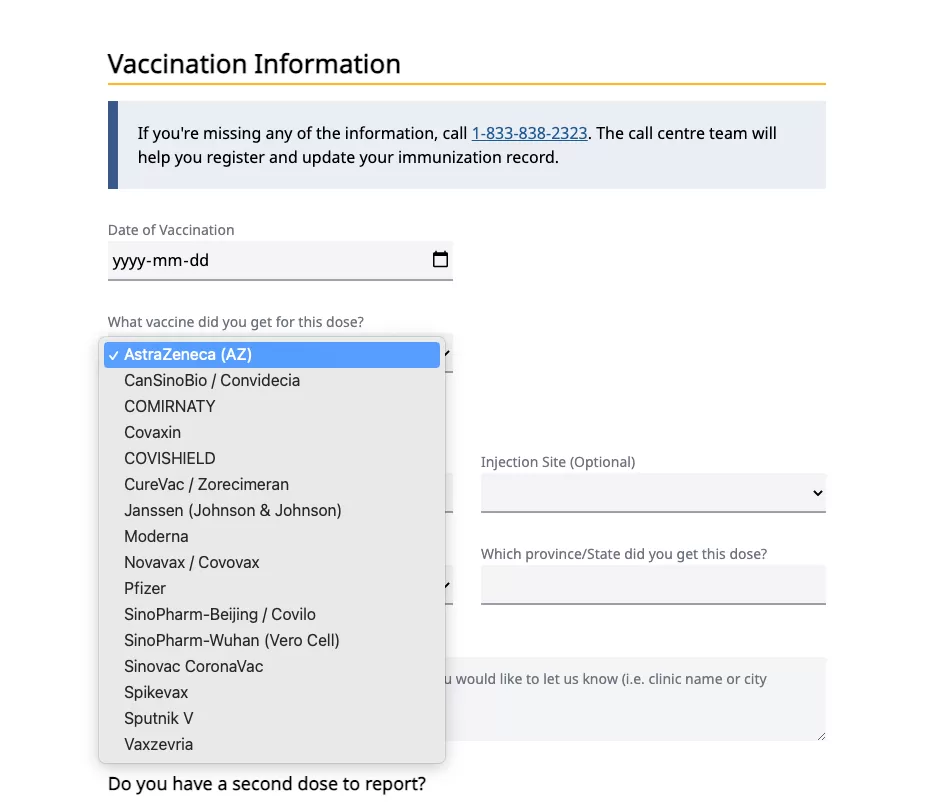
Task: Select the checked AstraZeneca (AZ) option
Action: coord(272,355)
